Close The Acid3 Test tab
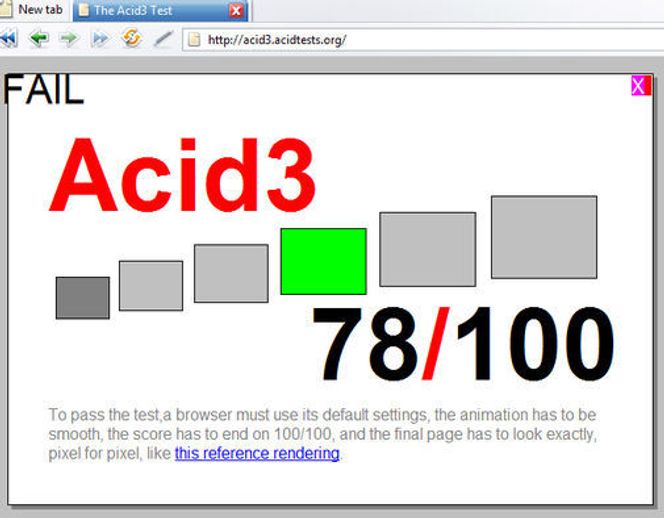The image size is (664, 518). pyautogui.click(x=235, y=11)
